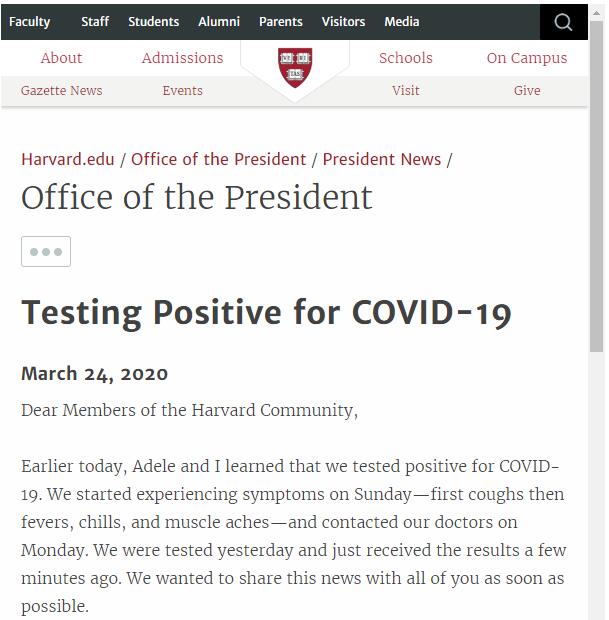Screen dimensions: 609x620
Task: Click the Media link
Action: tap(402, 21)
